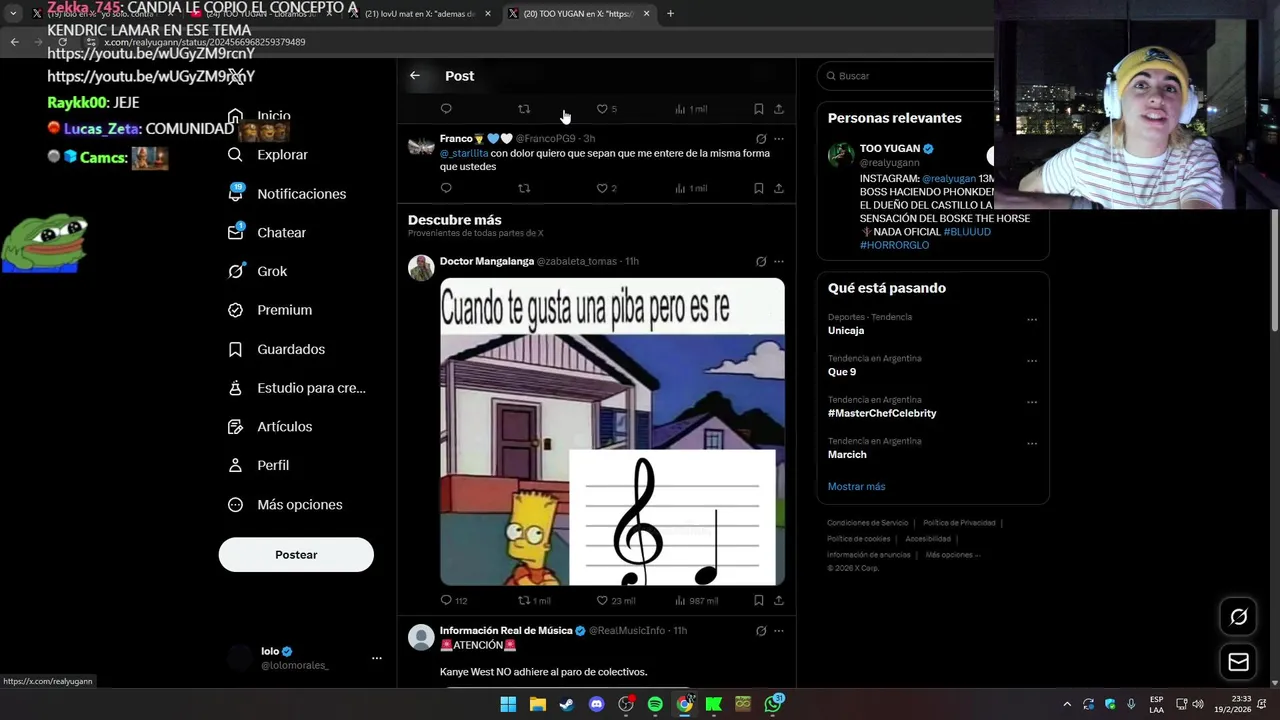Open Spotify from the taskbar
The width and height of the screenshot is (1280, 720).
tap(655, 704)
